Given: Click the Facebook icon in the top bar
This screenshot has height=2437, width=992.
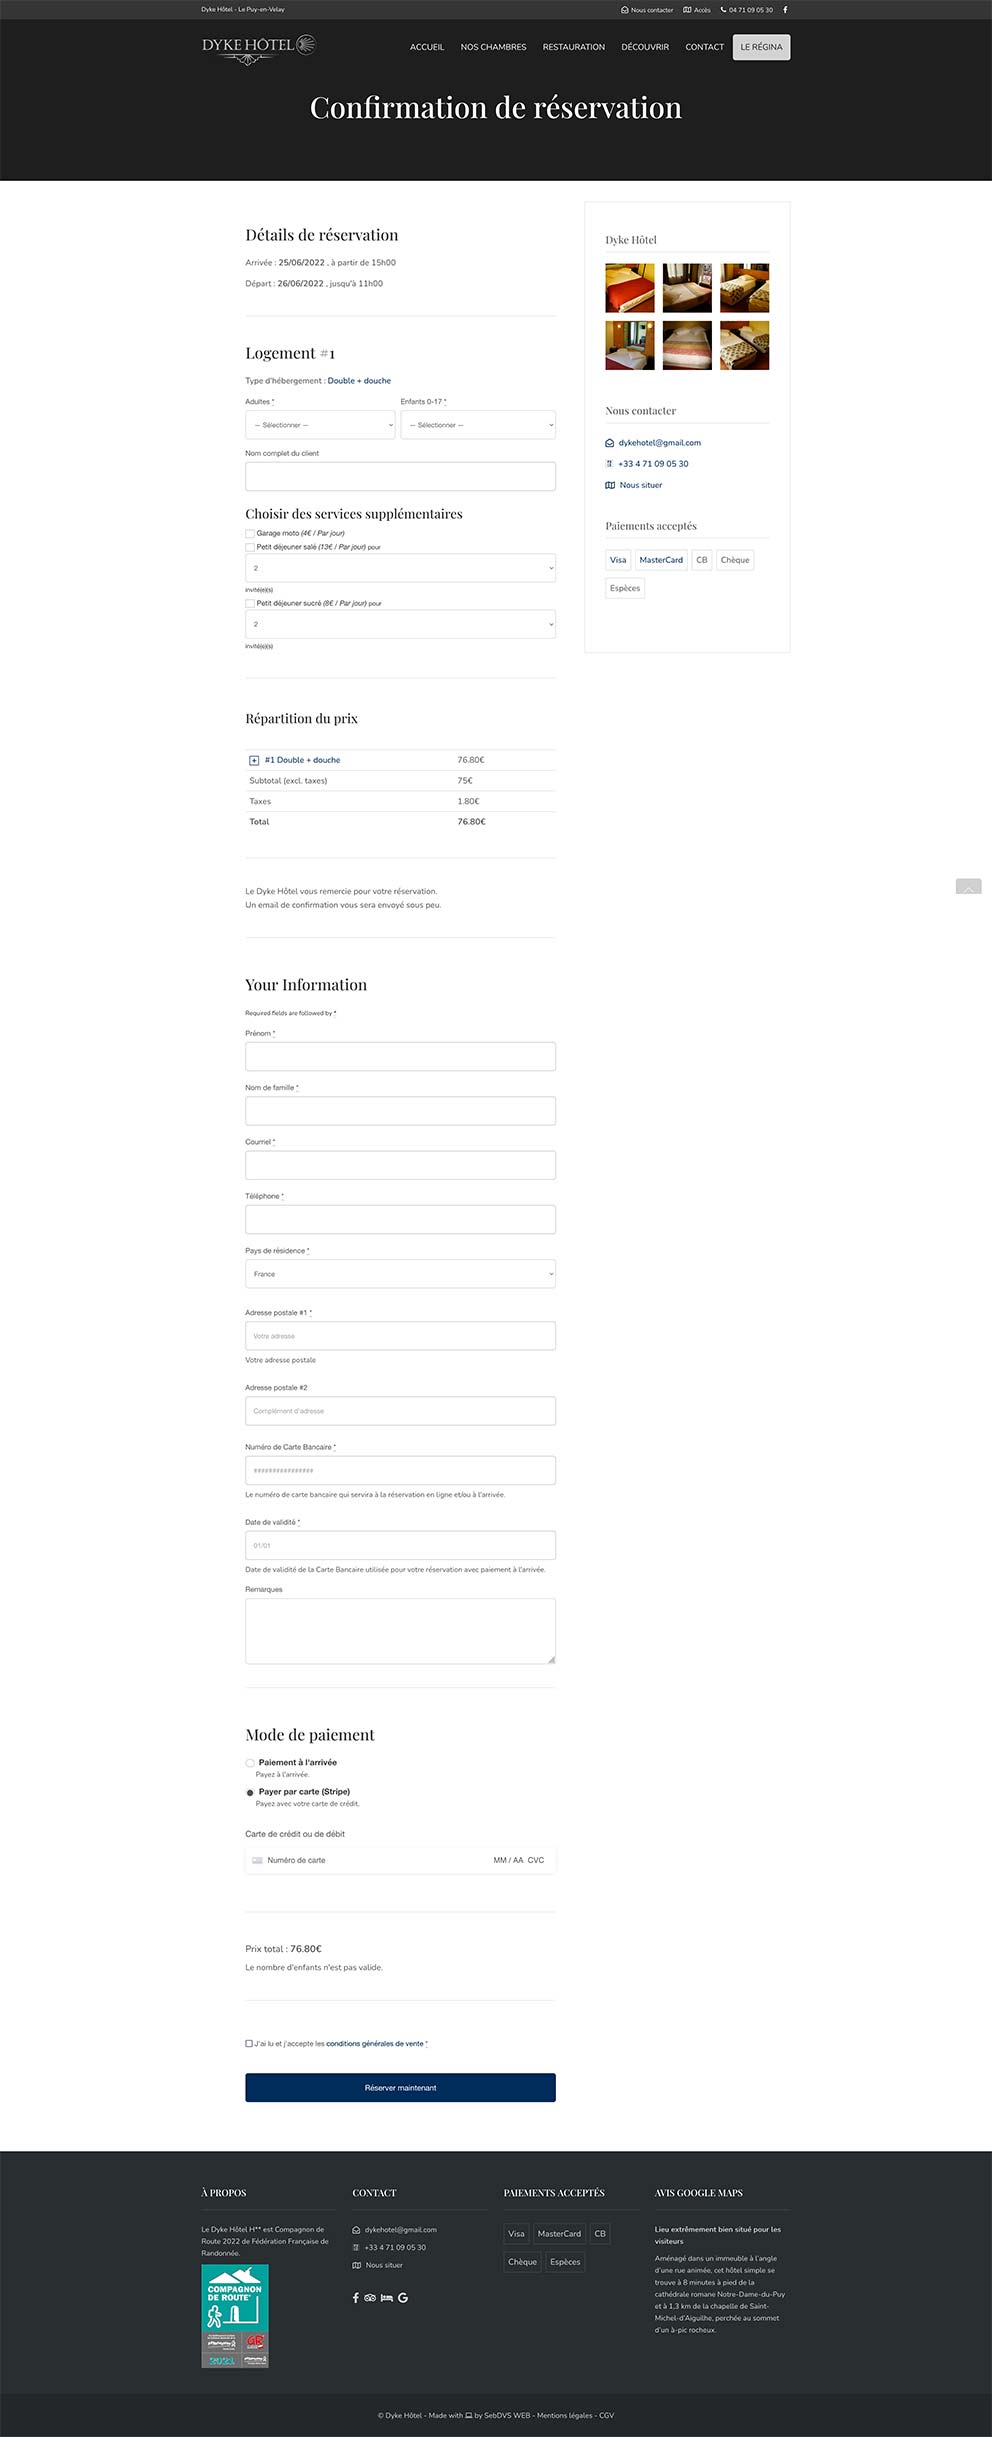Looking at the screenshot, I should 785,10.
